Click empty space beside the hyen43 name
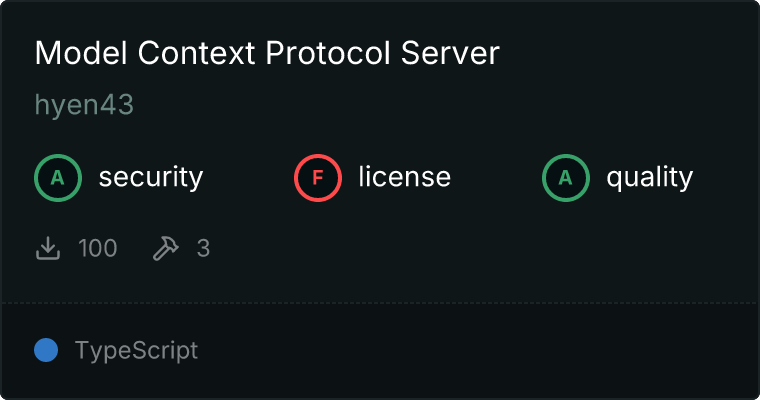The width and height of the screenshot is (760, 400). tap(400, 106)
